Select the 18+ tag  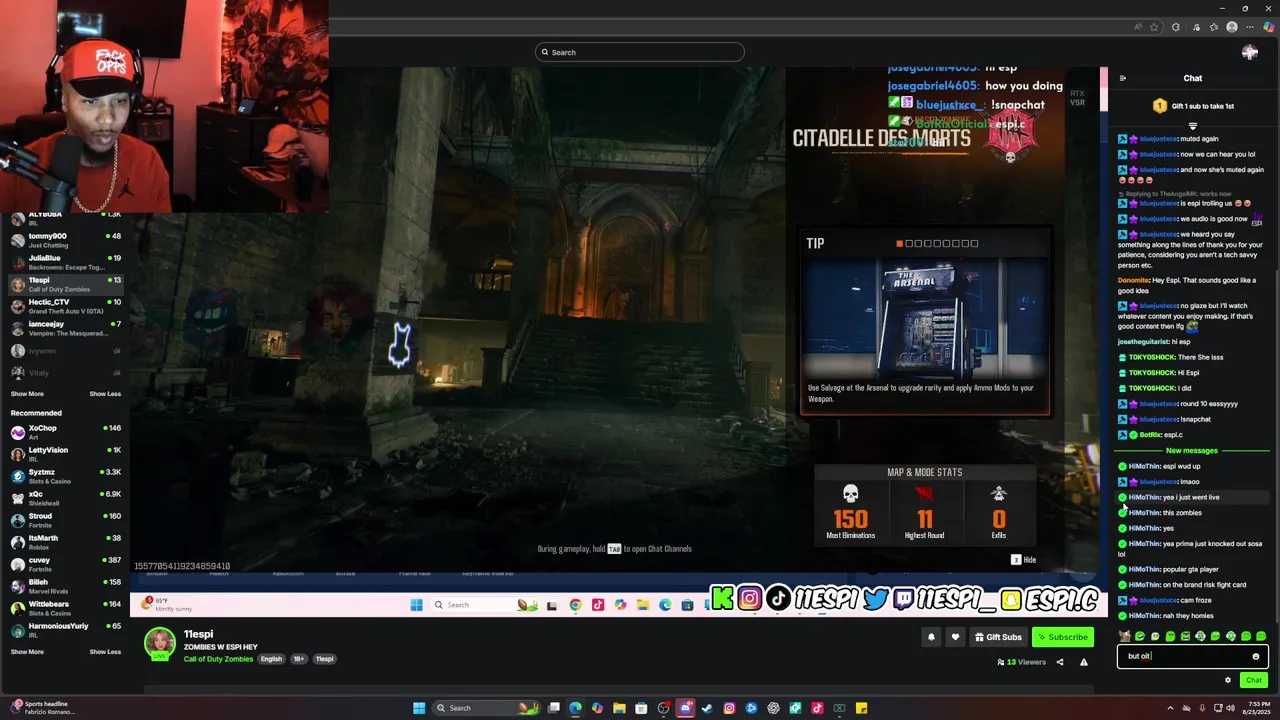[x=299, y=659]
